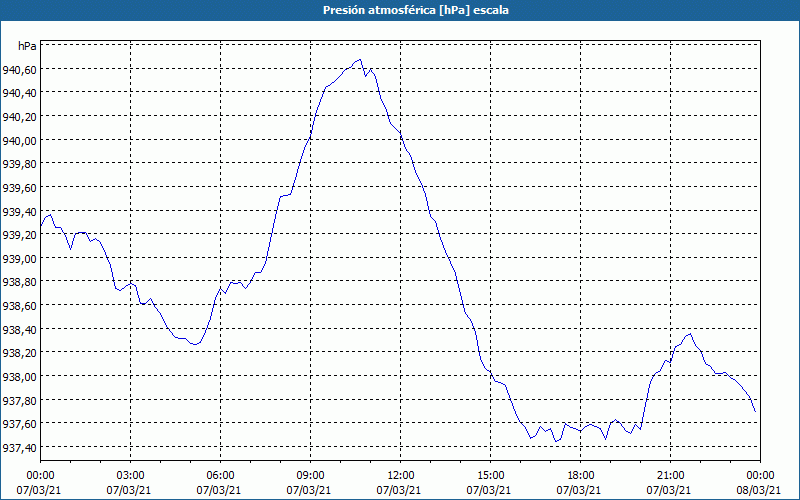Select the 937,80 y-axis value
This screenshot has height=500, width=800.
[x=19, y=401]
